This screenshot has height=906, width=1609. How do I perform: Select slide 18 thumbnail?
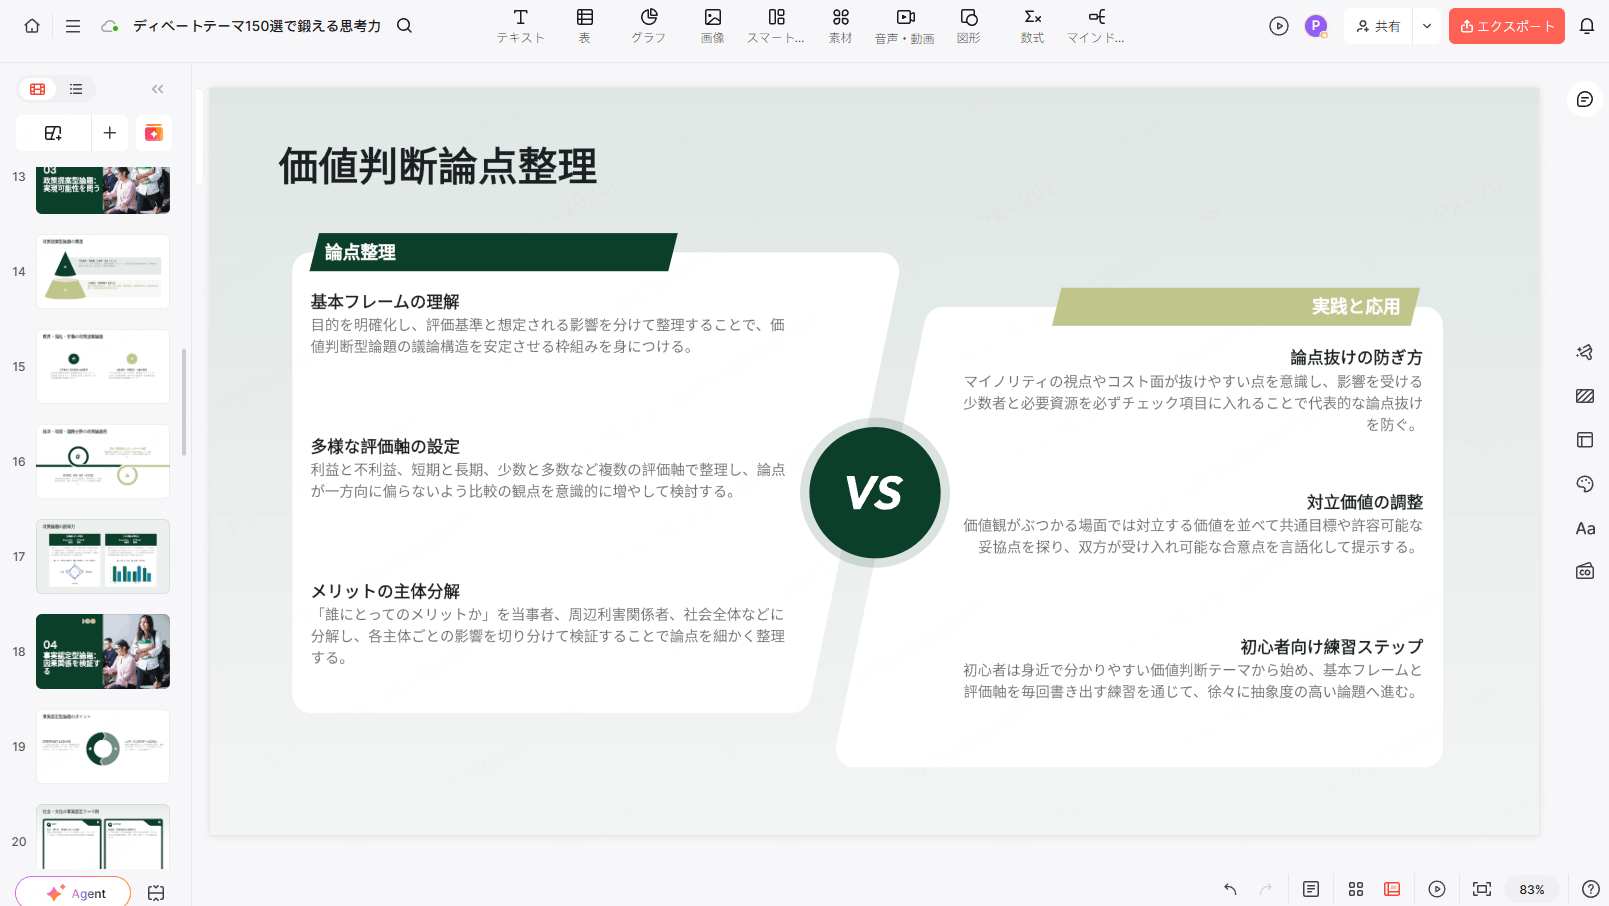pos(103,651)
